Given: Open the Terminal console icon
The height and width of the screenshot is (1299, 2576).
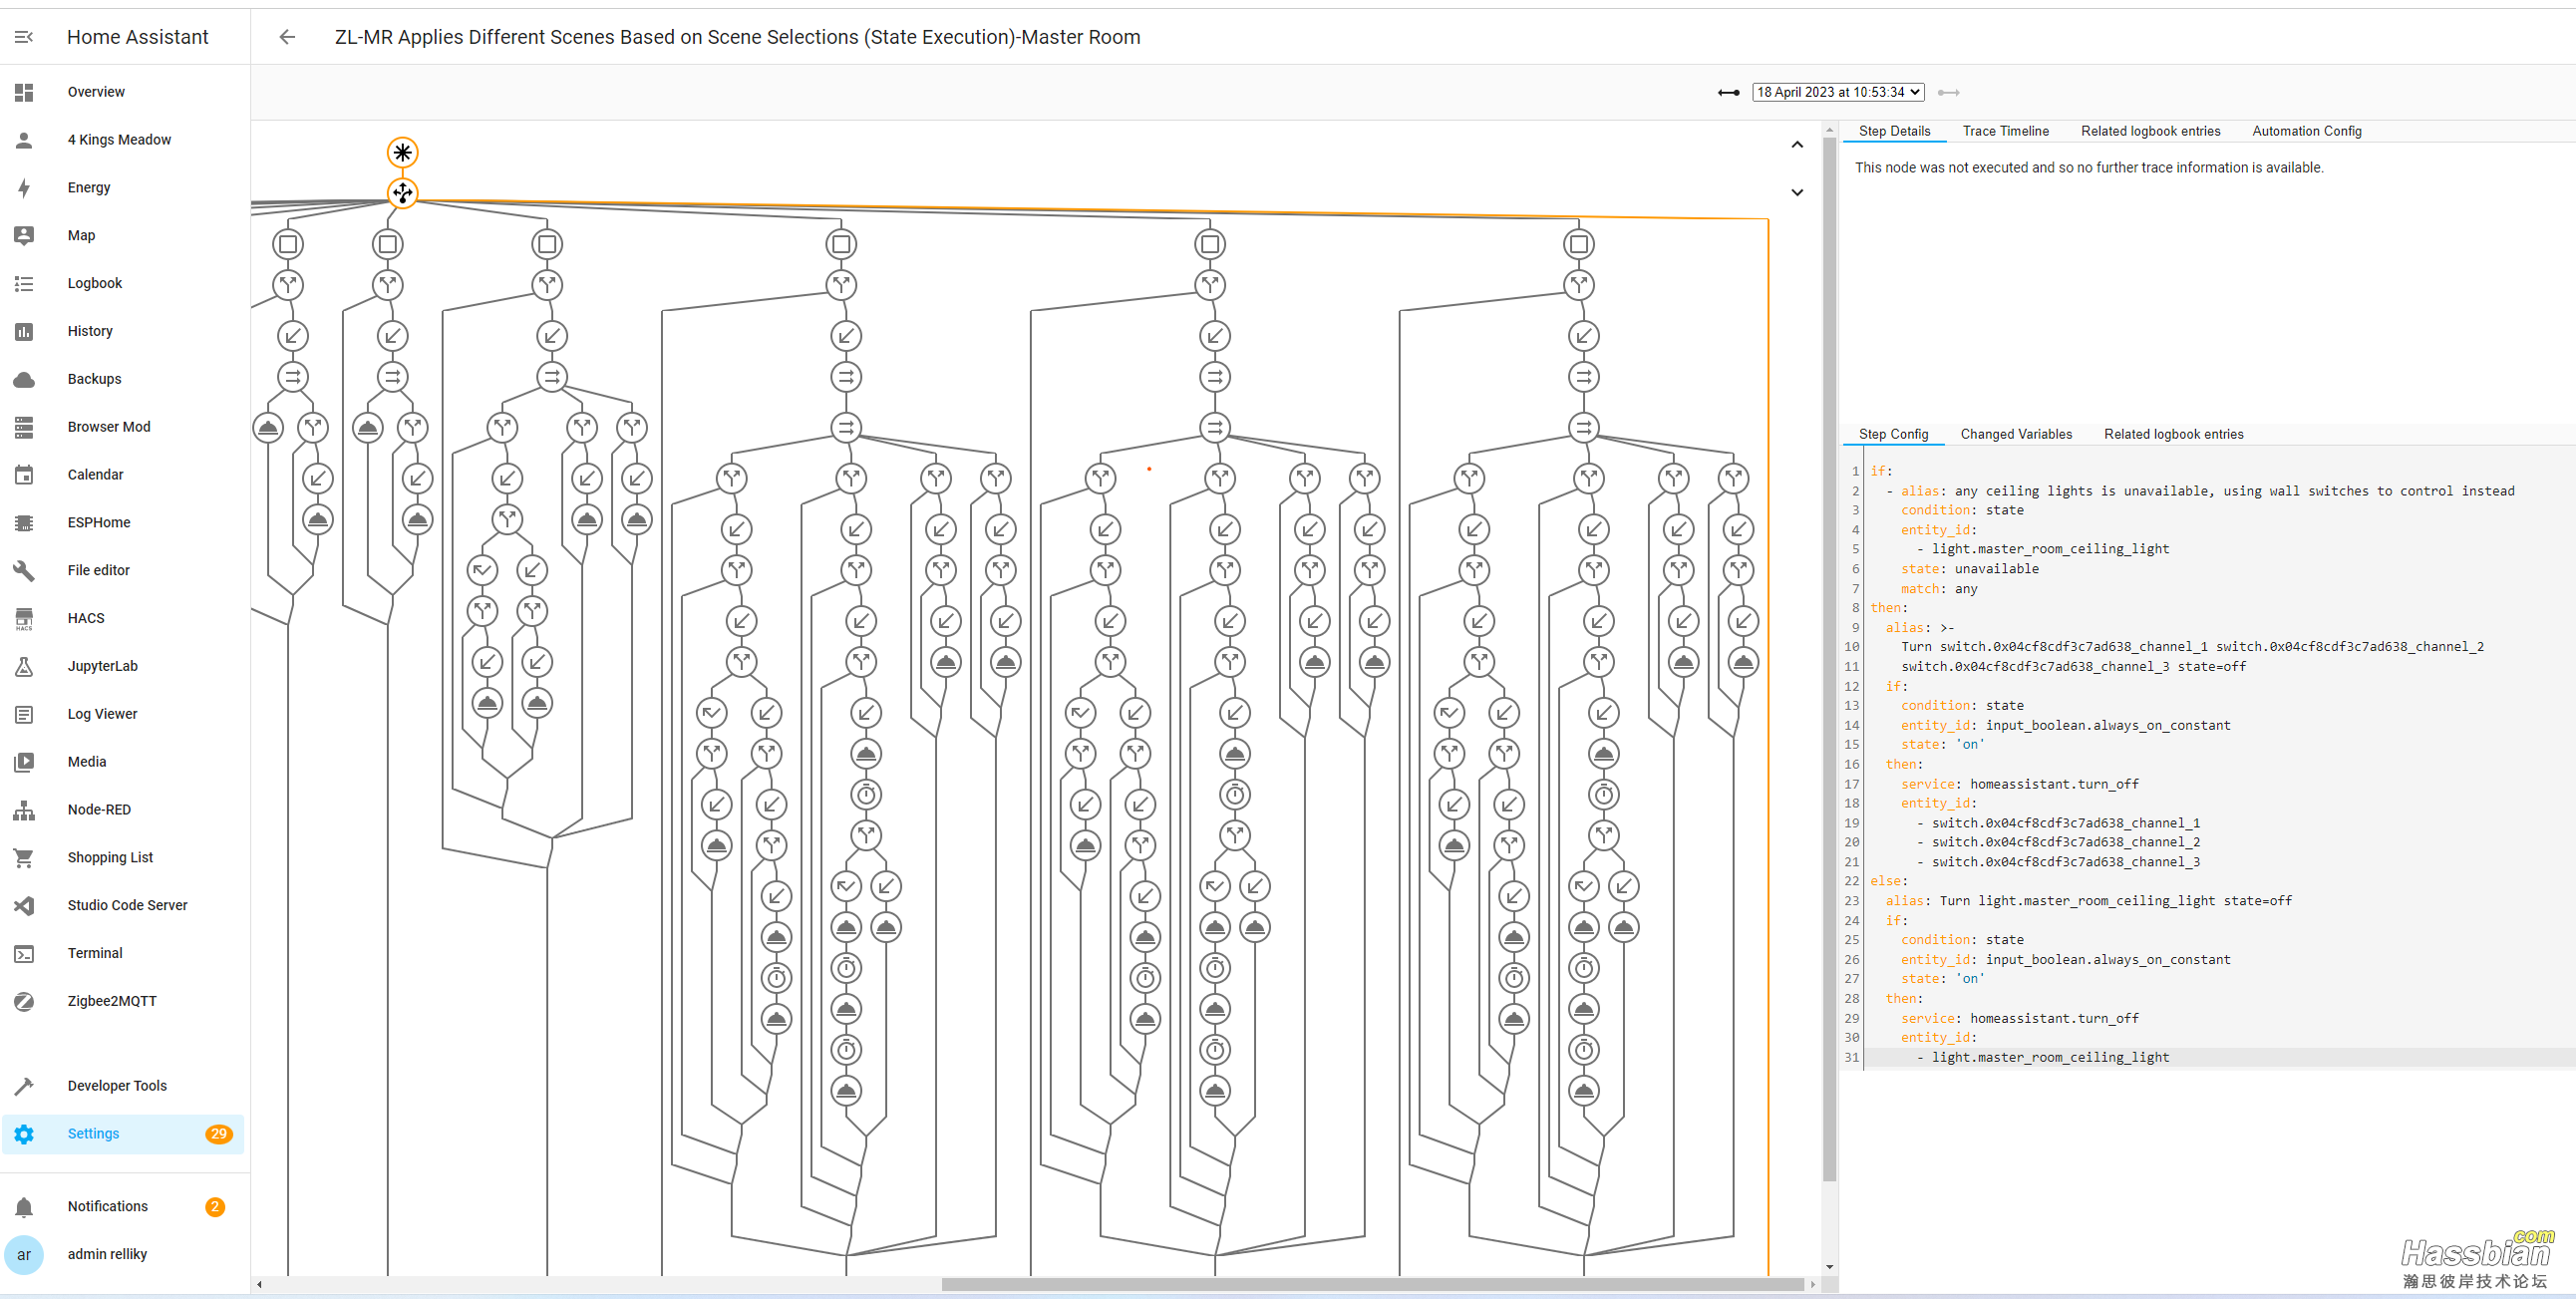Looking at the screenshot, I should [24, 954].
